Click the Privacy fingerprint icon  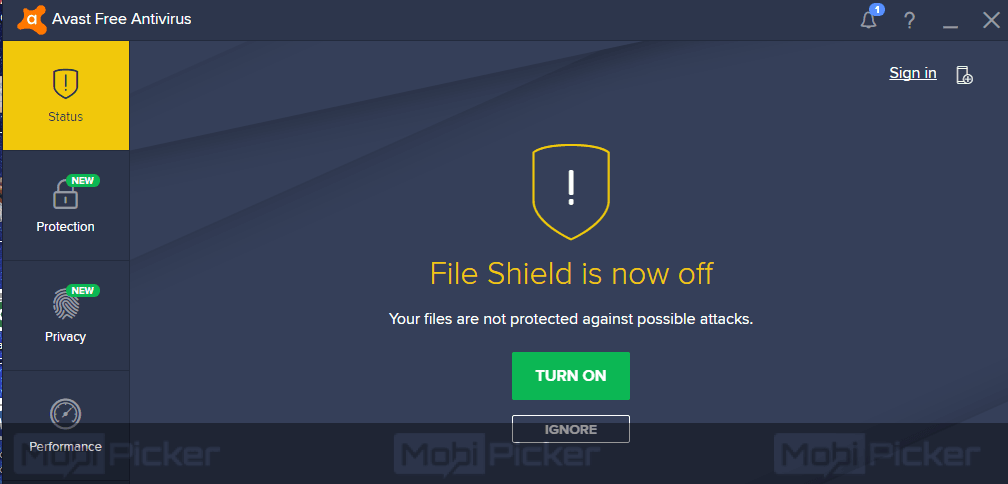(x=66, y=304)
